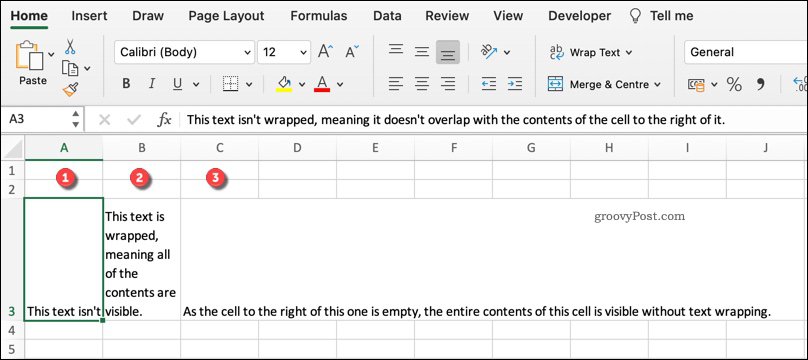The width and height of the screenshot is (808, 360).
Task: Open the Developer tab
Action: 579,16
